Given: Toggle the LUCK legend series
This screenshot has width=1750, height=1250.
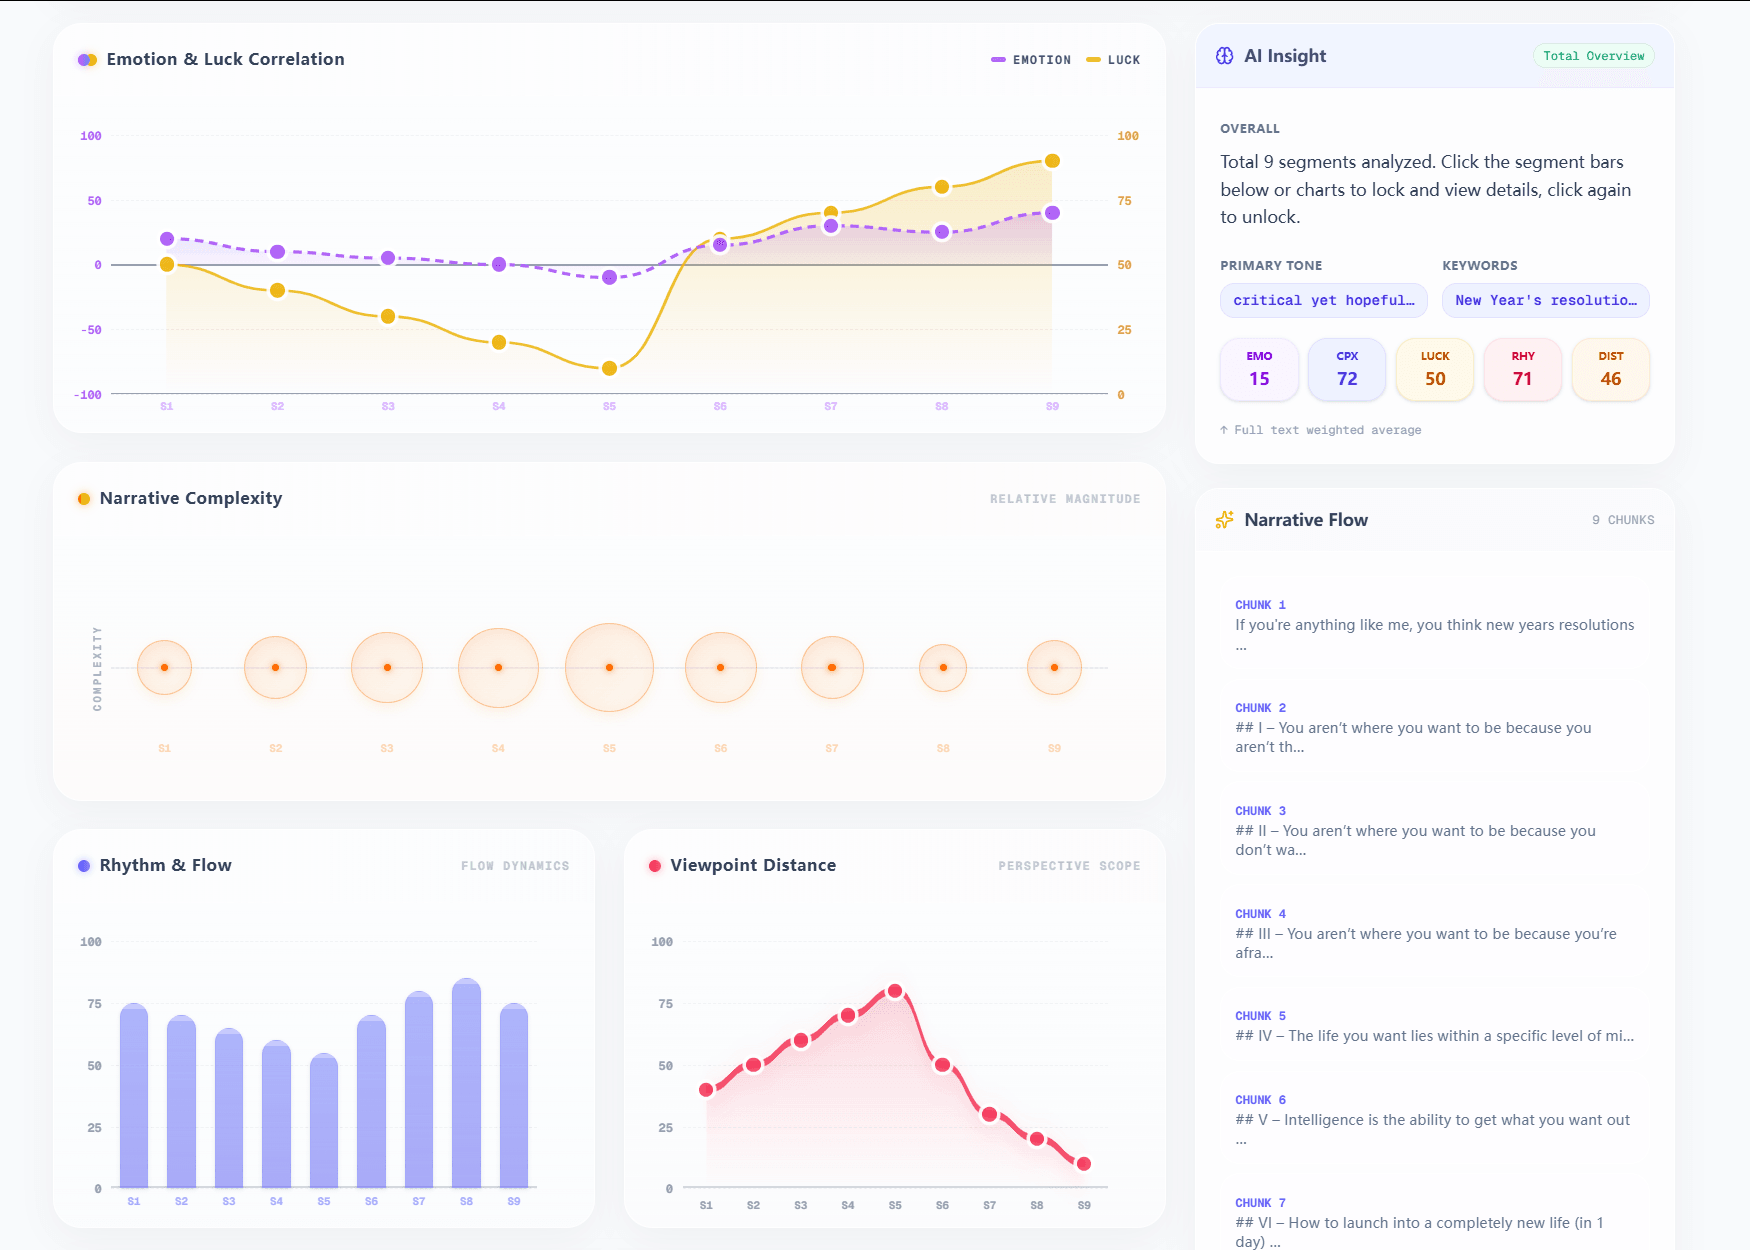Looking at the screenshot, I should [x=1113, y=60].
